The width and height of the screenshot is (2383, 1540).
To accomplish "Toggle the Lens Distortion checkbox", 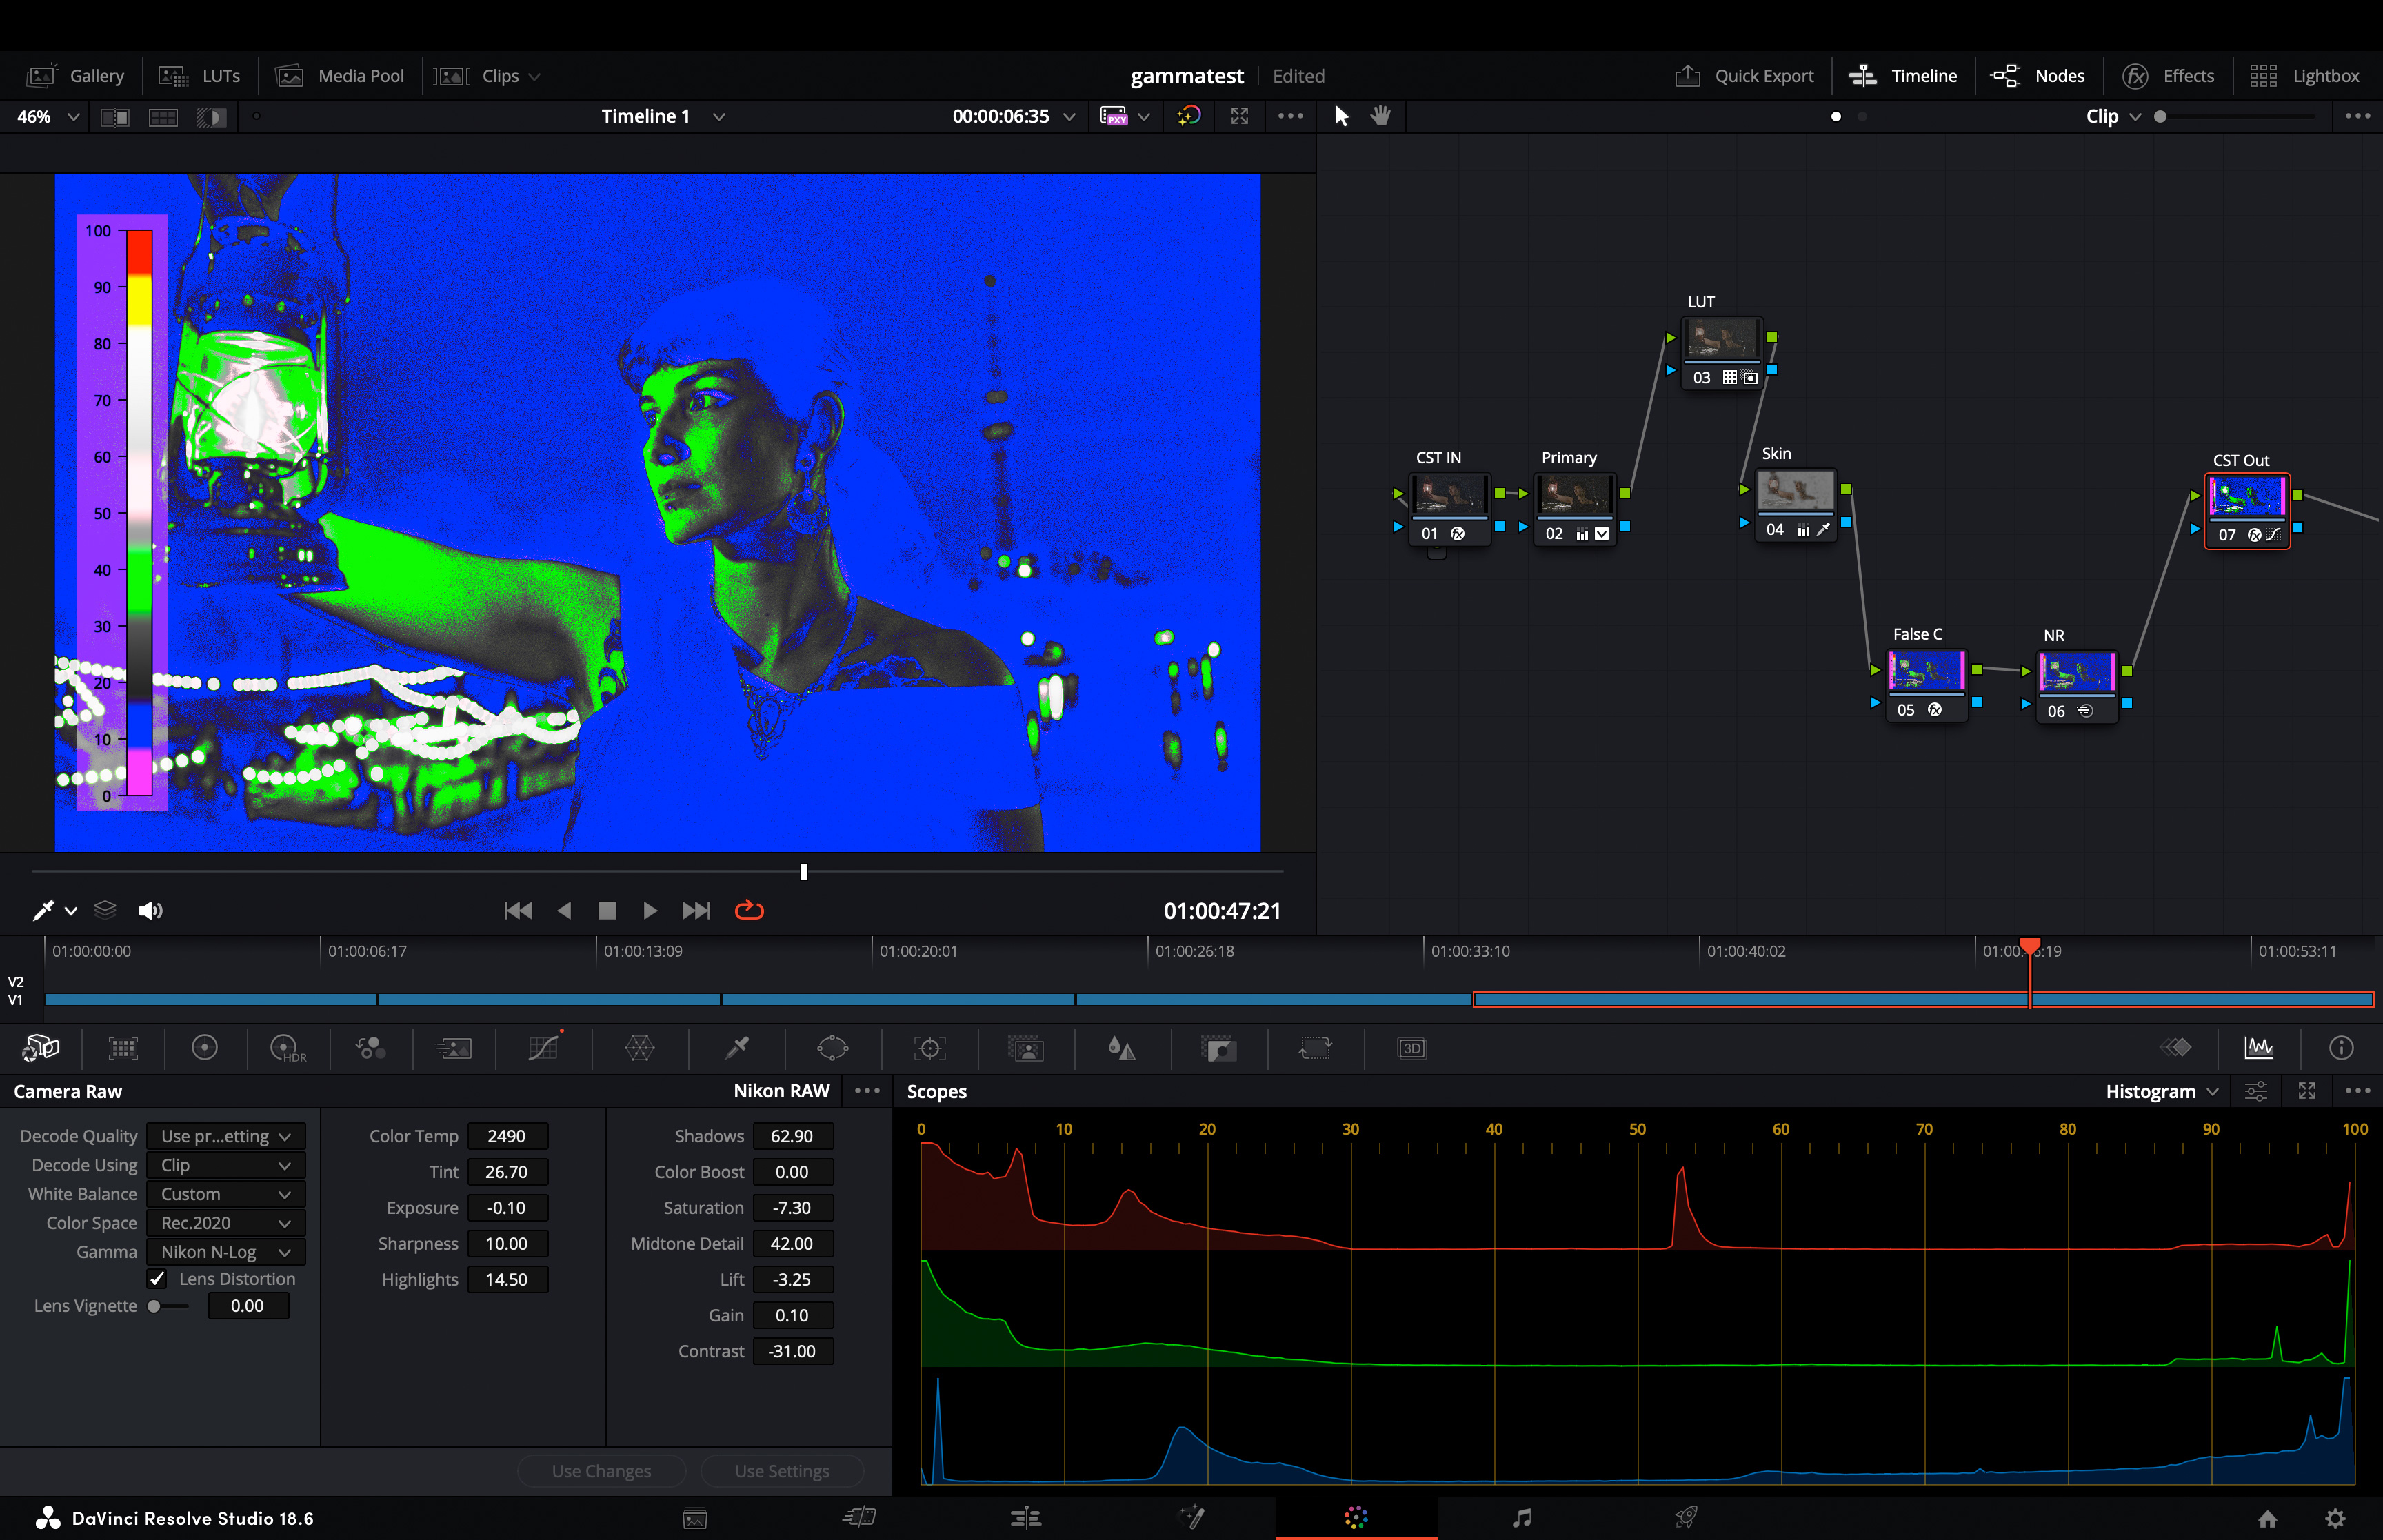I will point(158,1278).
